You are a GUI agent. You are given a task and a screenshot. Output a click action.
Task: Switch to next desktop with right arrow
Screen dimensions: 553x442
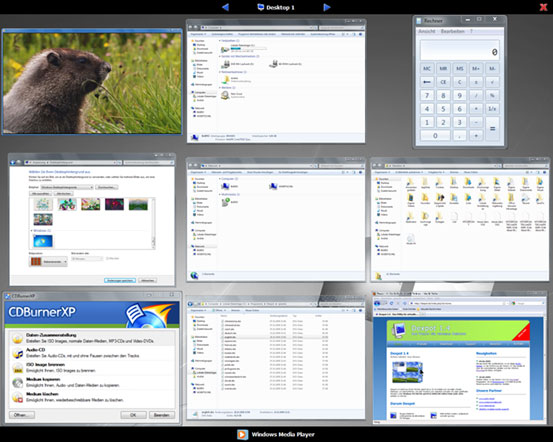[x=327, y=7]
